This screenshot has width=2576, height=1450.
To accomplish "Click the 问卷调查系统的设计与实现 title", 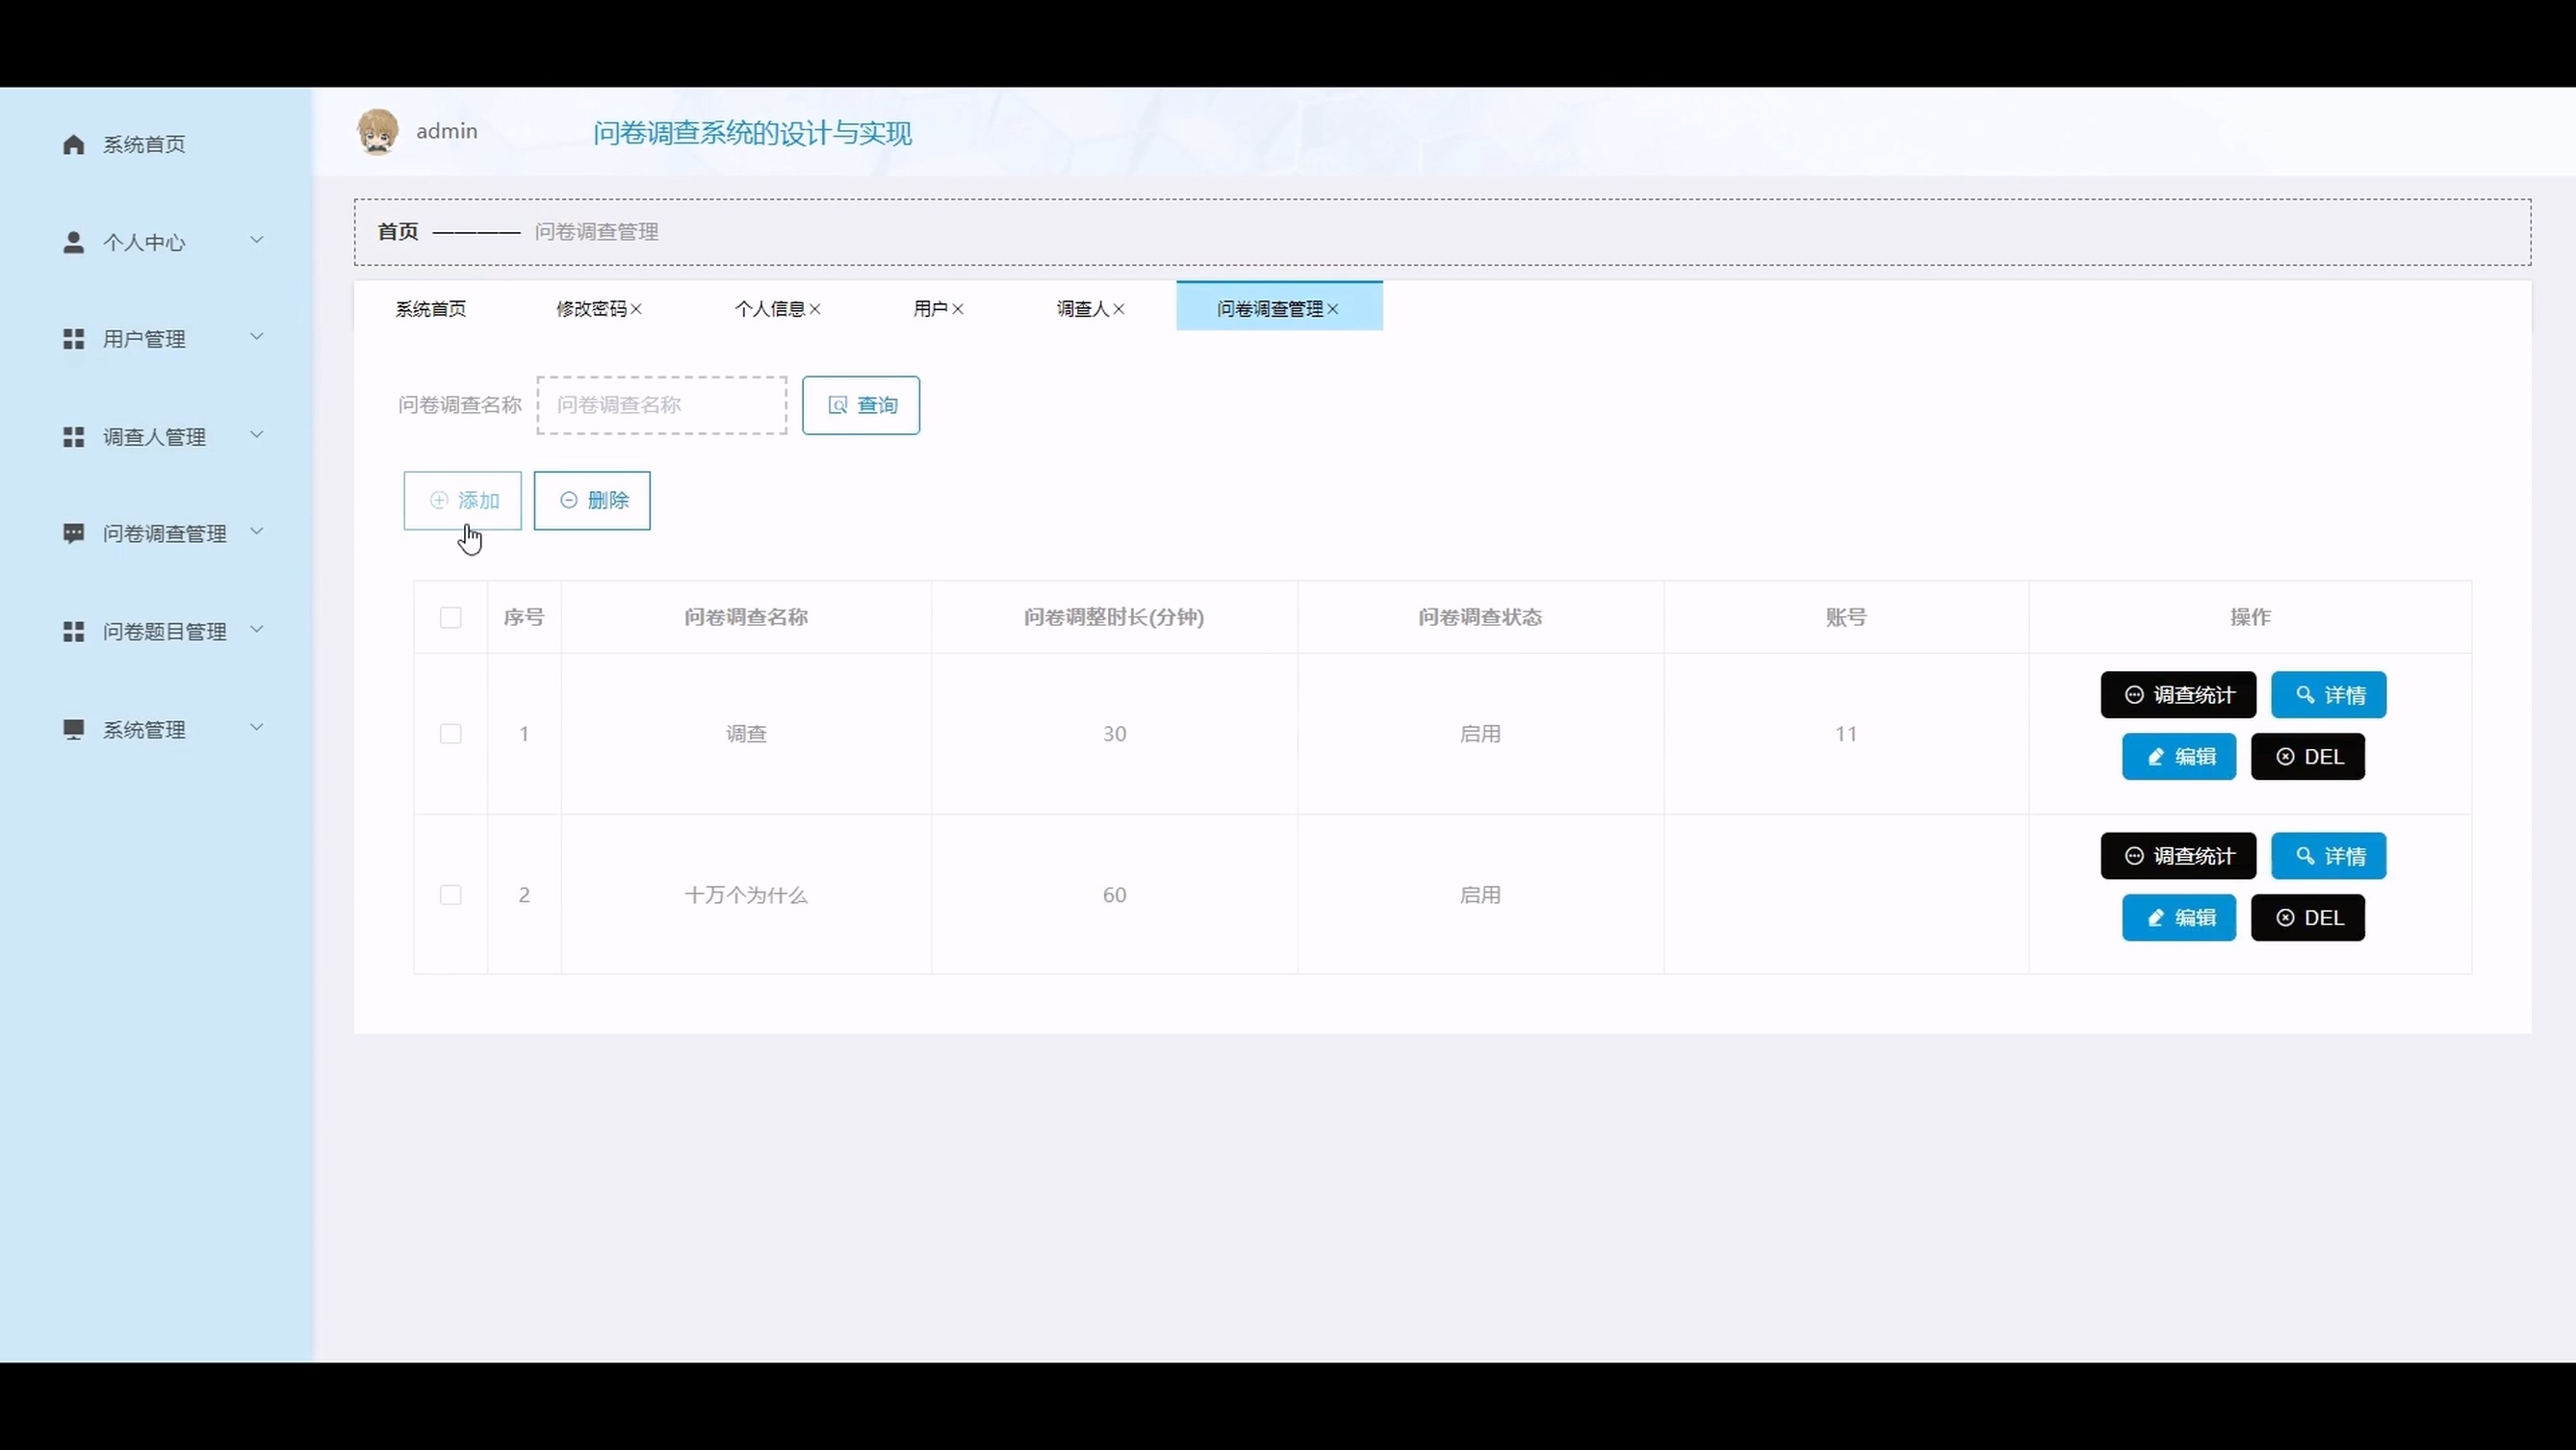I will [x=752, y=133].
